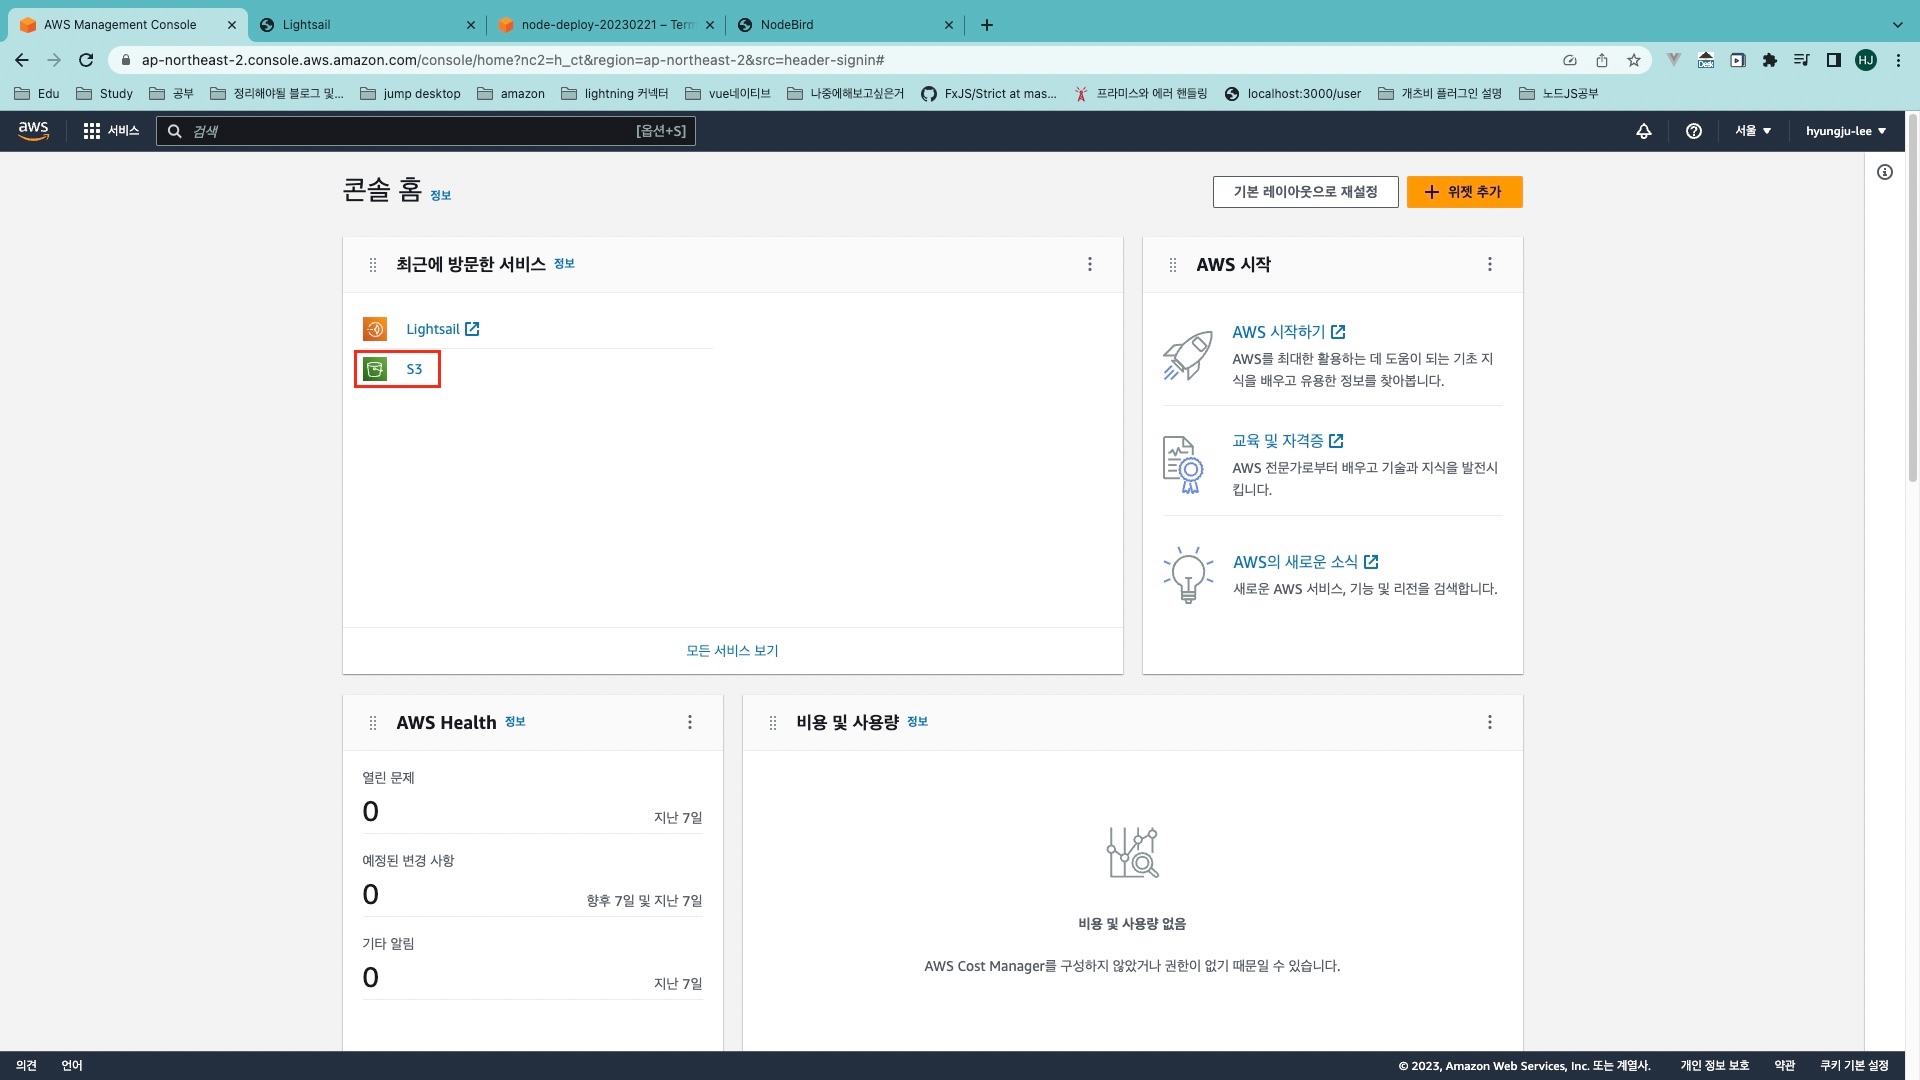Viewport: 1920px width, 1080px height.
Task: Expand the tab search chevron
Action: [1898, 25]
